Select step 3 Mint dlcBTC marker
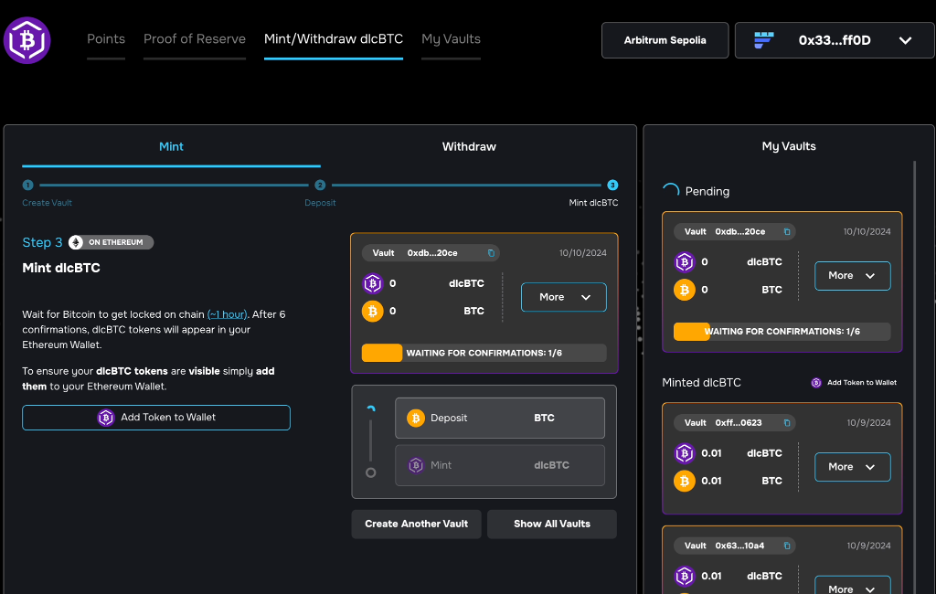Screen dimensions: 936x594 click(612, 185)
